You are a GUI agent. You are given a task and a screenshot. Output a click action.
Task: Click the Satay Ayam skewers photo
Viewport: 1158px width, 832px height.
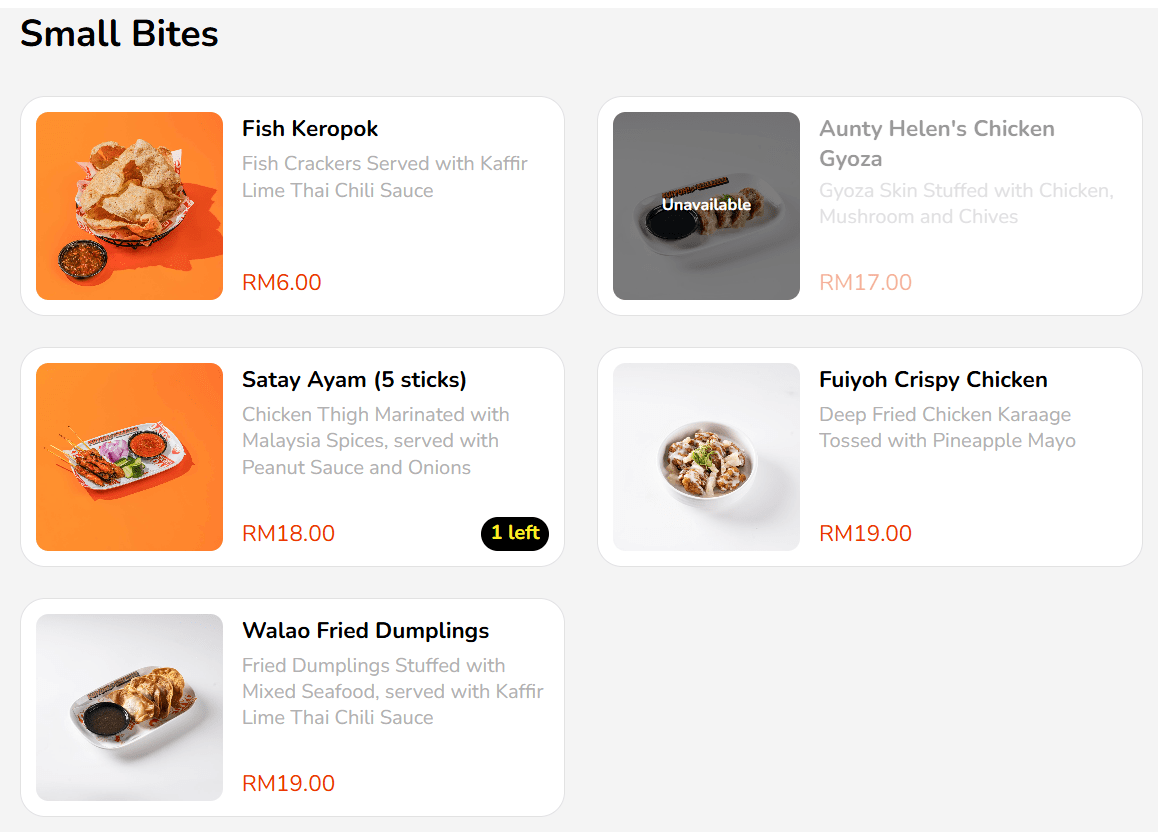129,457
